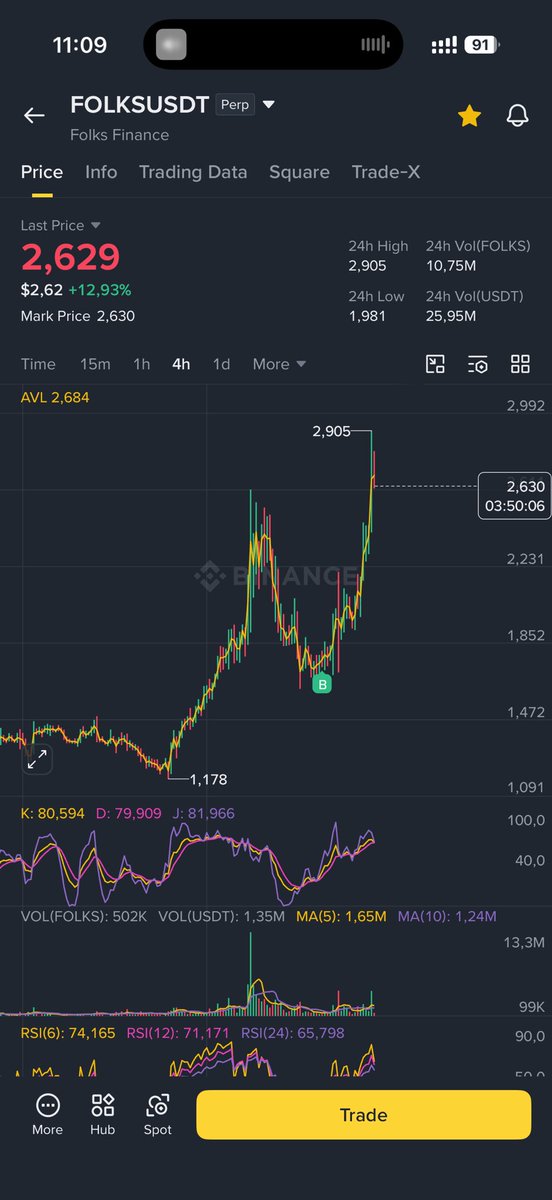The height and width of the screenshot is (1200, 552).
Task: Switch to the Square tab
Action: point(299,172)
